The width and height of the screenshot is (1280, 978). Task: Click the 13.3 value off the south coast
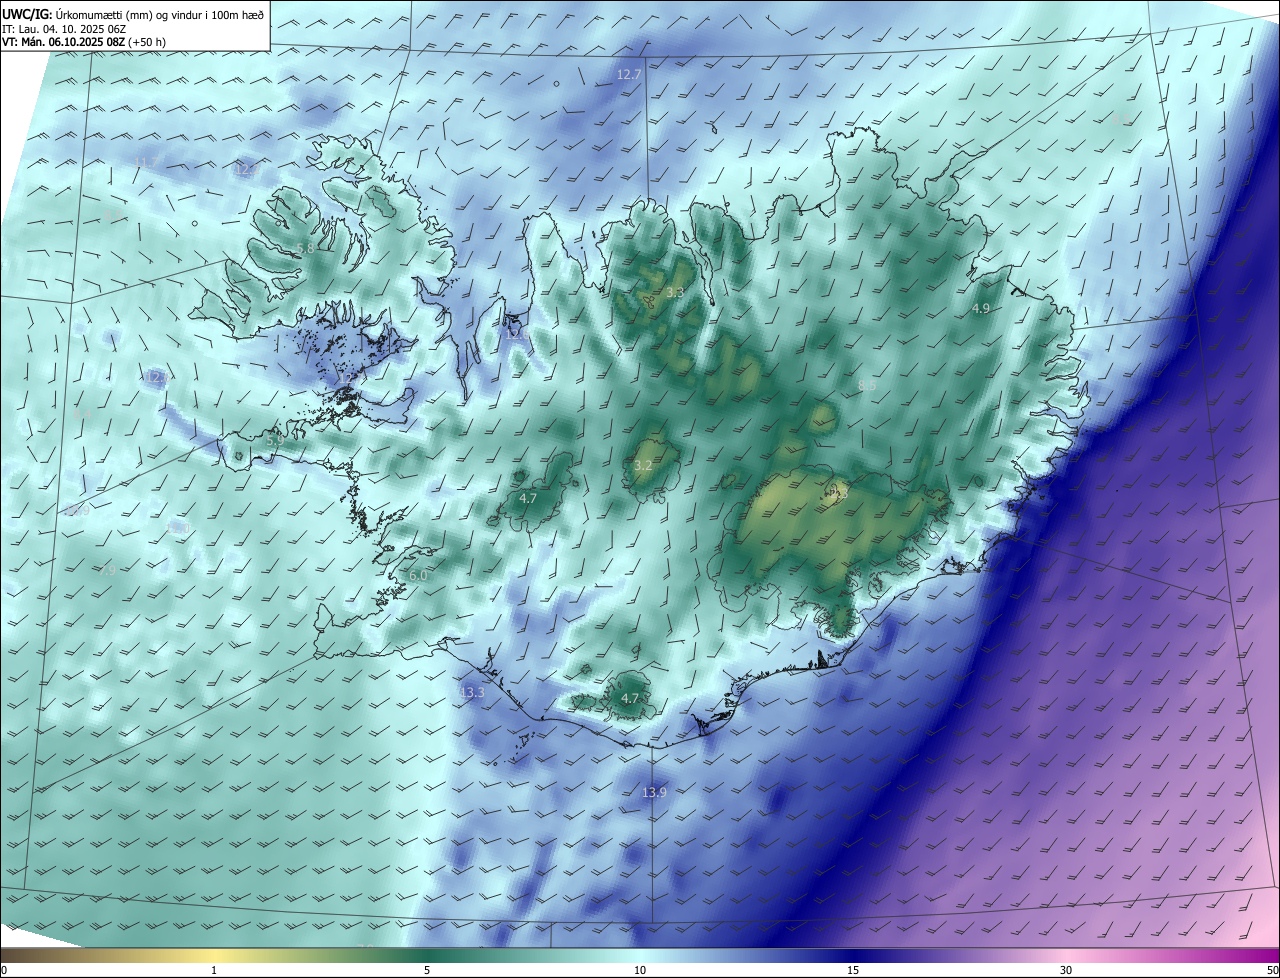[x=472, y=692]
